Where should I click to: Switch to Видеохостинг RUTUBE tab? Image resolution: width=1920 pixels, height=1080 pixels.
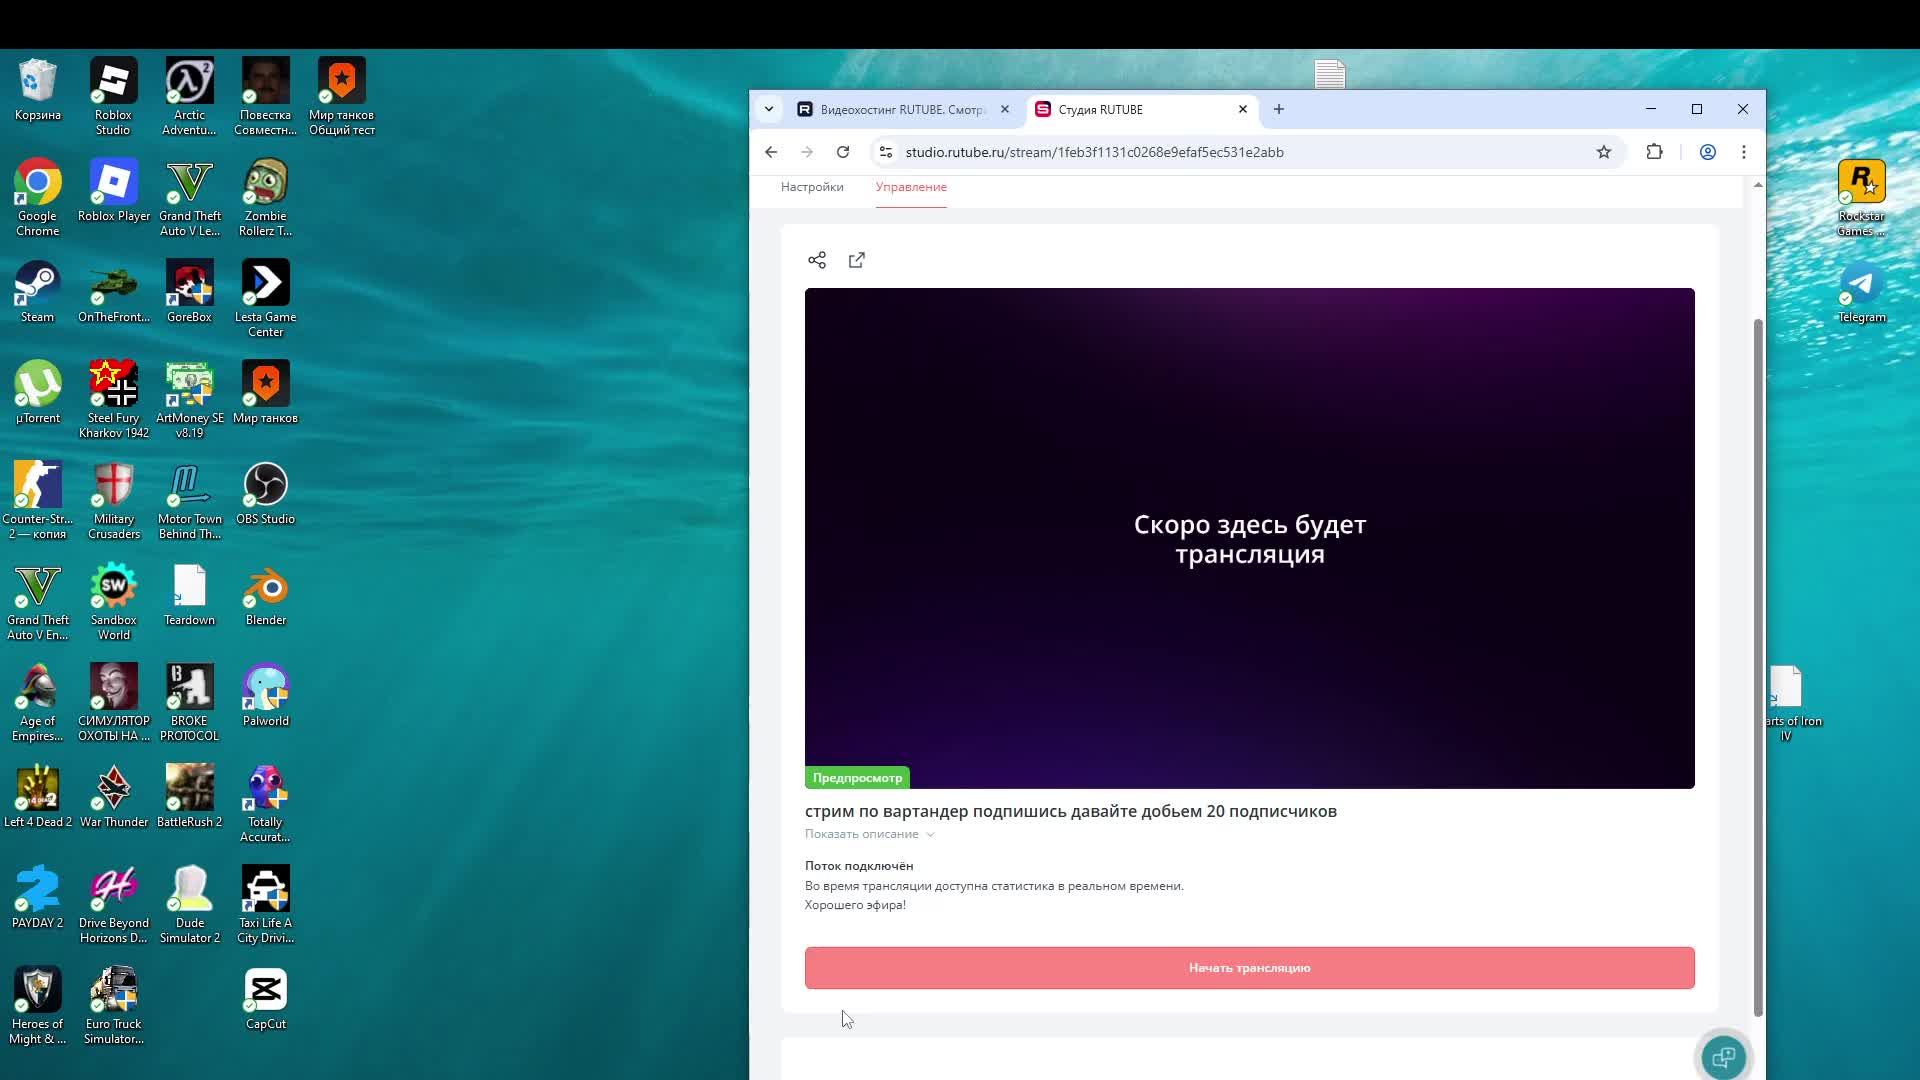[x=903, y=110]
